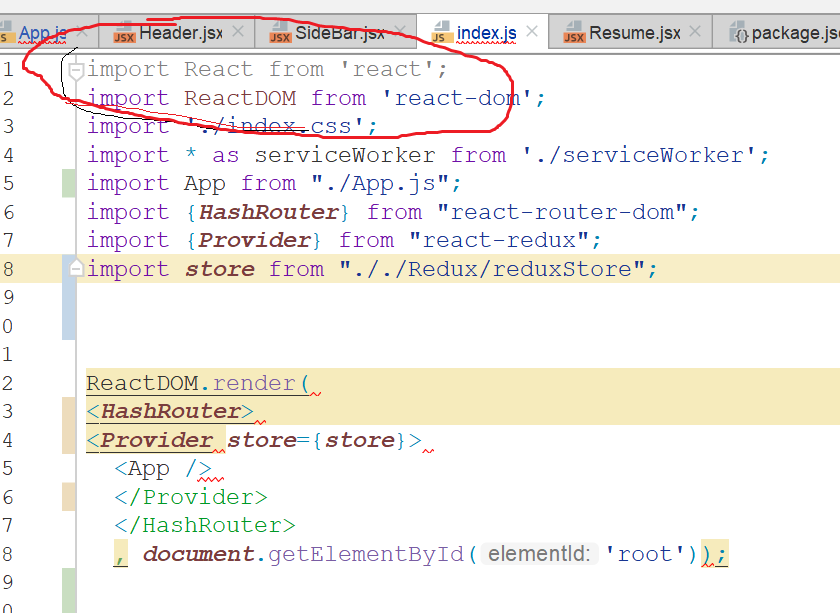Click the JSON file icon on package.json tab
840x613 pixels.
tap(739, 32)
